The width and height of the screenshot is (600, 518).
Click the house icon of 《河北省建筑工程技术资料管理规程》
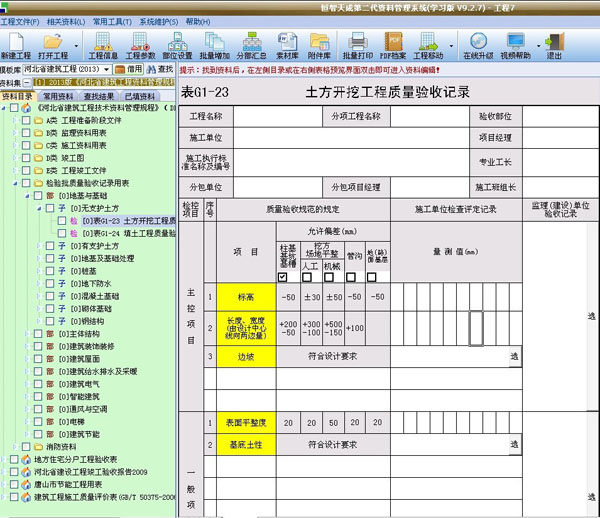click(x=26, y=108)
